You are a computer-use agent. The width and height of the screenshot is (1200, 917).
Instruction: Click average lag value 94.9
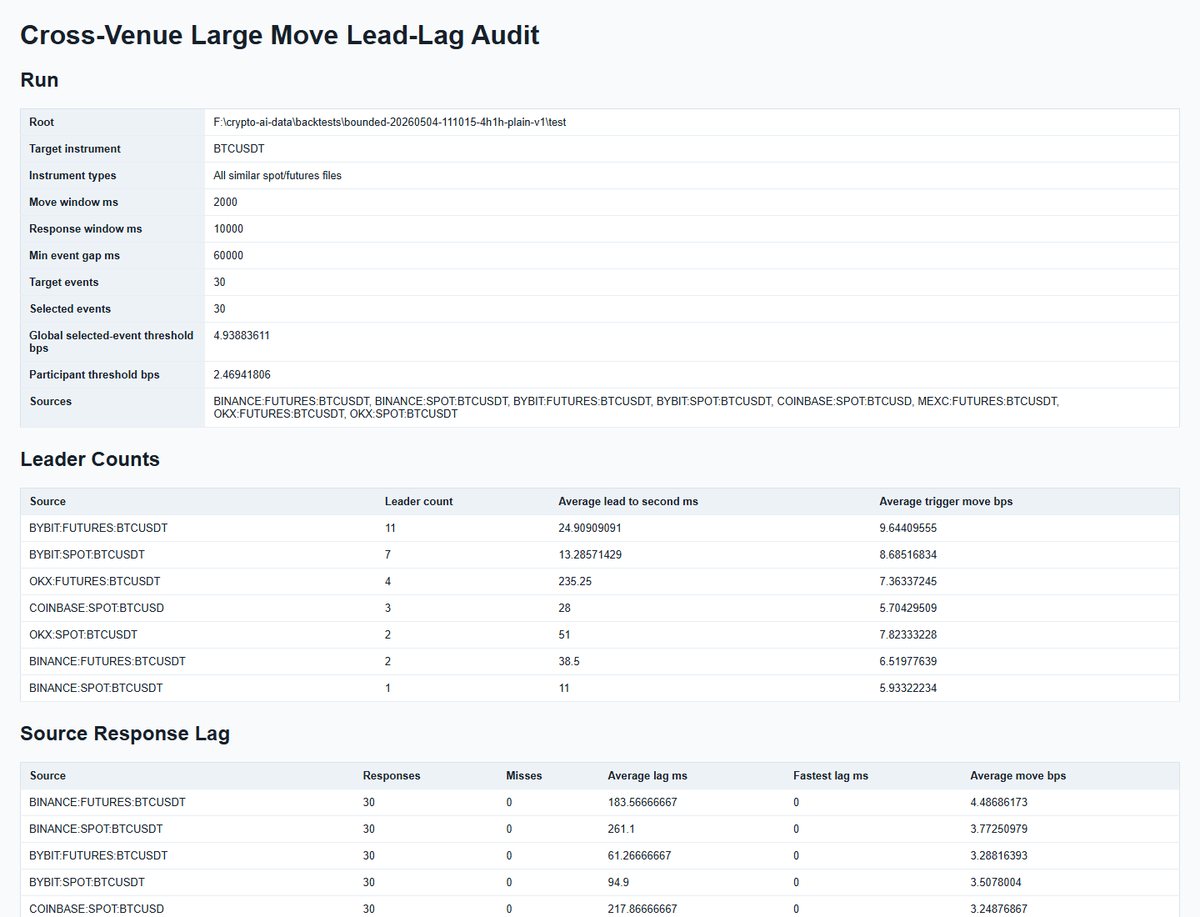pos(619,882)
